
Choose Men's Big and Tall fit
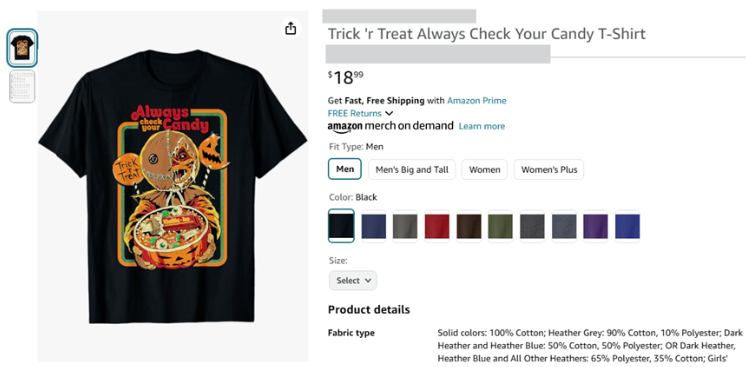(412, 169)
